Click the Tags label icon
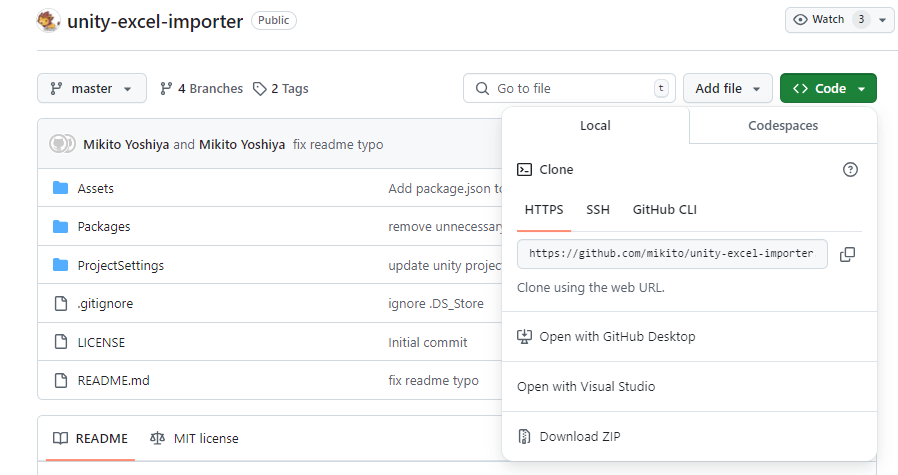The width and height of the screenshot is (898, 475). point(259,88)
